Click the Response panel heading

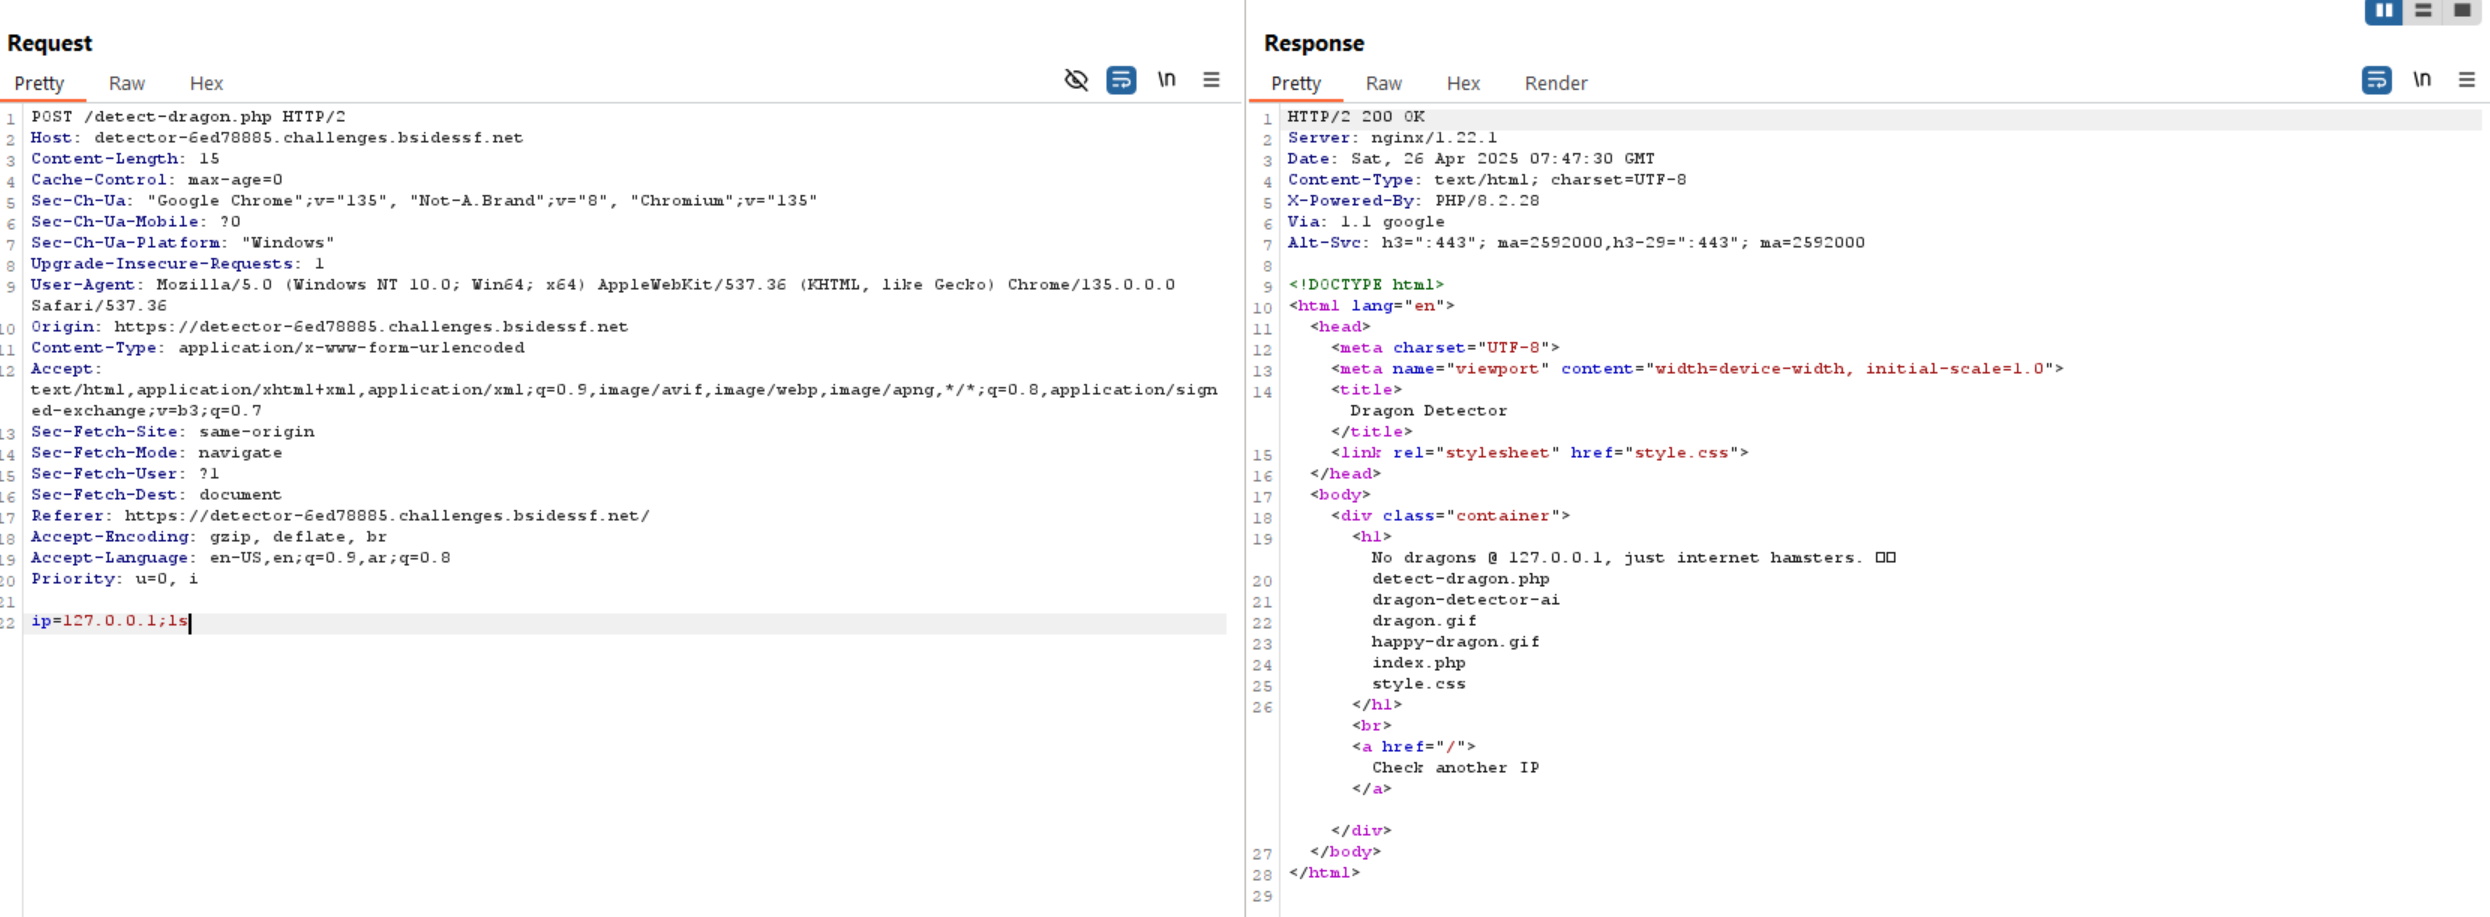(x=1313, y=43)
